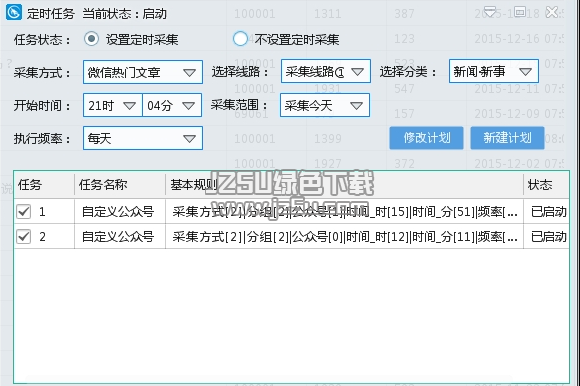Open the hour dropdown showing 21时

click(x=112, y=105)
